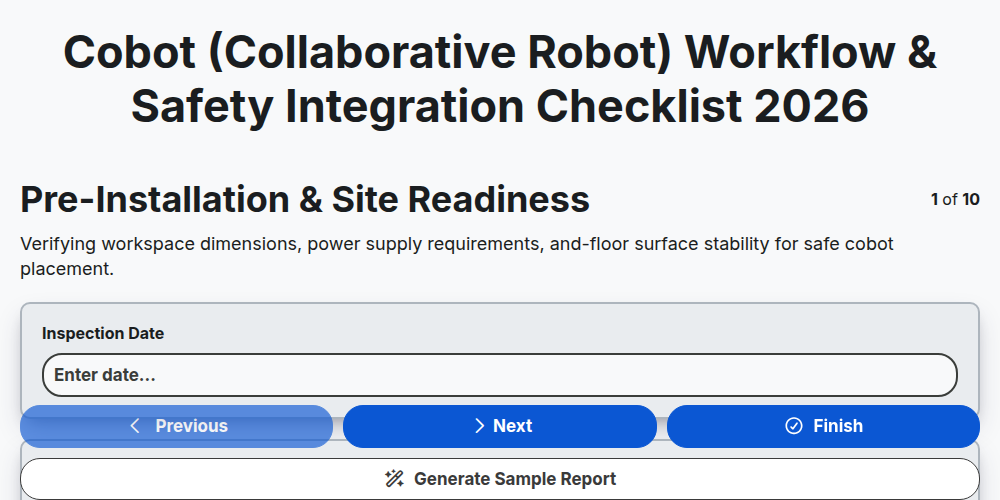Click the right chevron icon beside Next
This screenshot has height=500, width=1000.
pyautogui.click(x=480, y=426)
